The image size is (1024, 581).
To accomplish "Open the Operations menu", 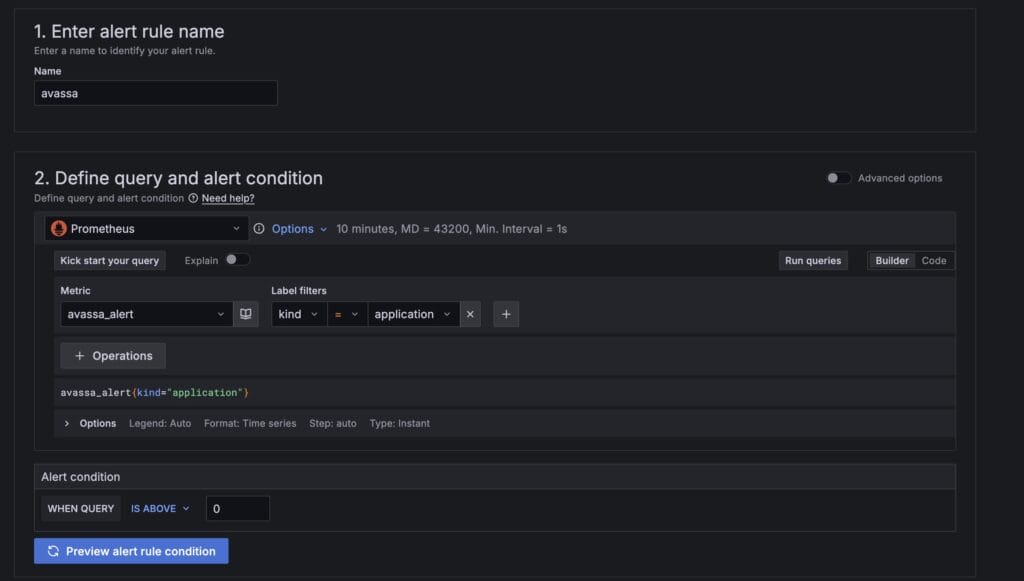I will click(x=113, y=355).
